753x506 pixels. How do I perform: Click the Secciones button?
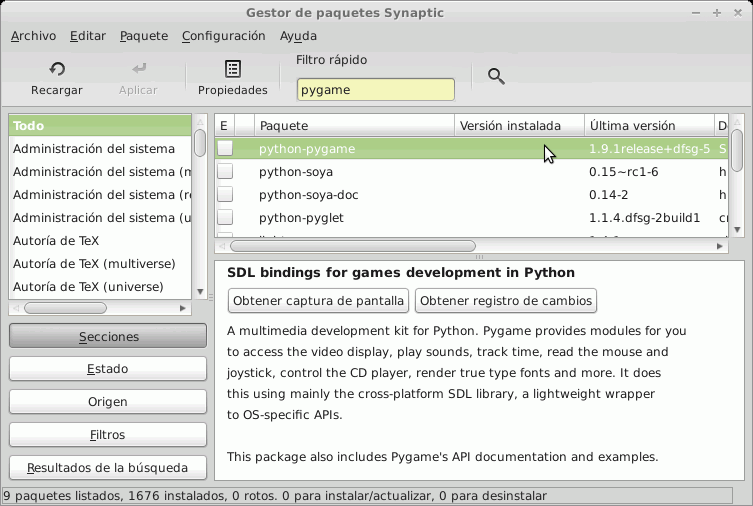click(108, 336)
